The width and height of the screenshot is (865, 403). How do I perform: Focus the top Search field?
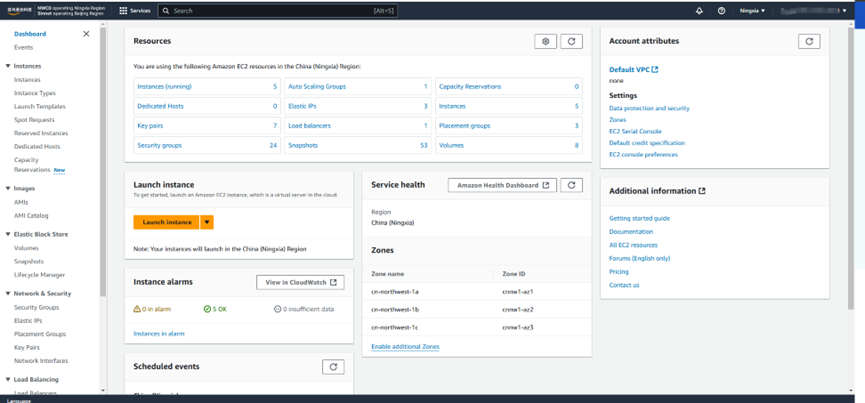click(277, 10)
